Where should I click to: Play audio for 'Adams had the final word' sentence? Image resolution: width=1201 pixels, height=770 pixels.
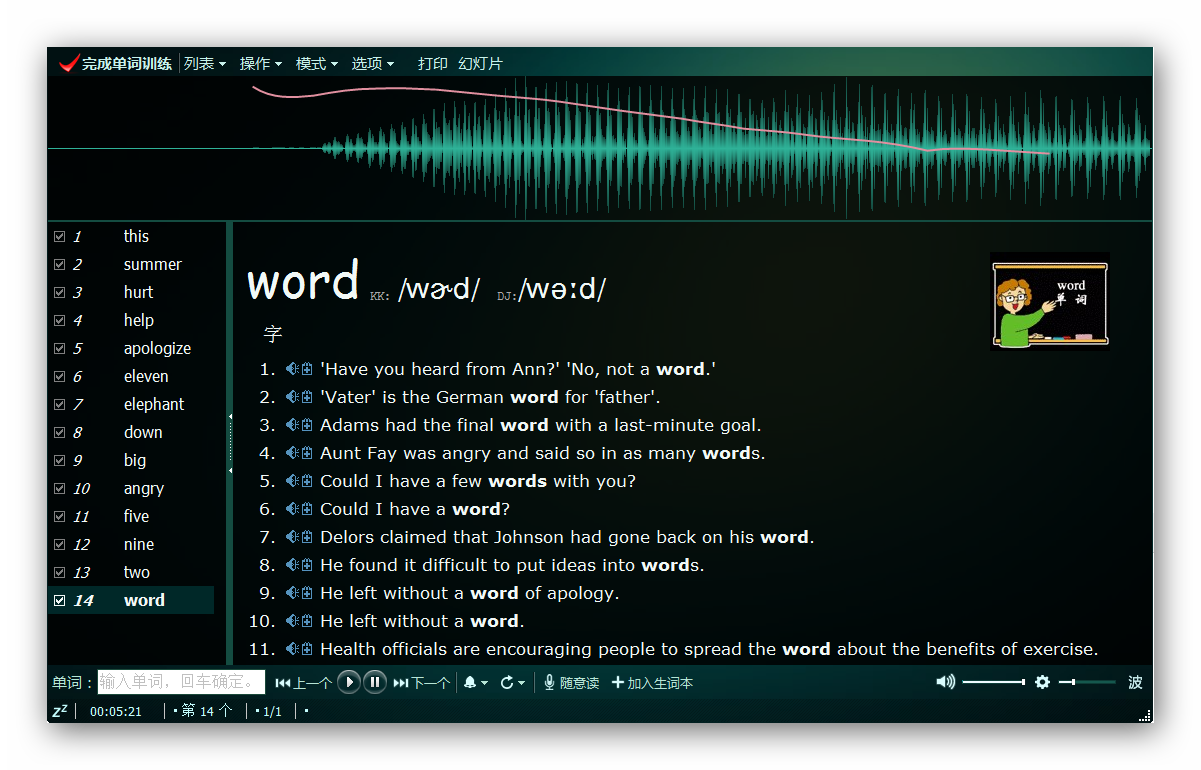[291, 425]
